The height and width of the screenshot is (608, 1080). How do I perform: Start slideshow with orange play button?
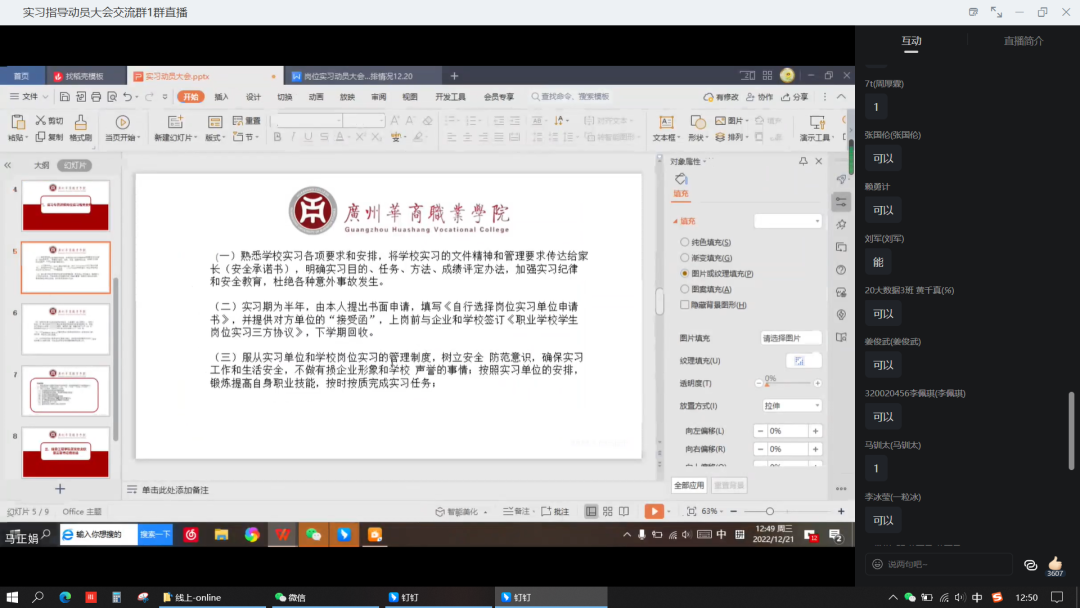[653, 511]
